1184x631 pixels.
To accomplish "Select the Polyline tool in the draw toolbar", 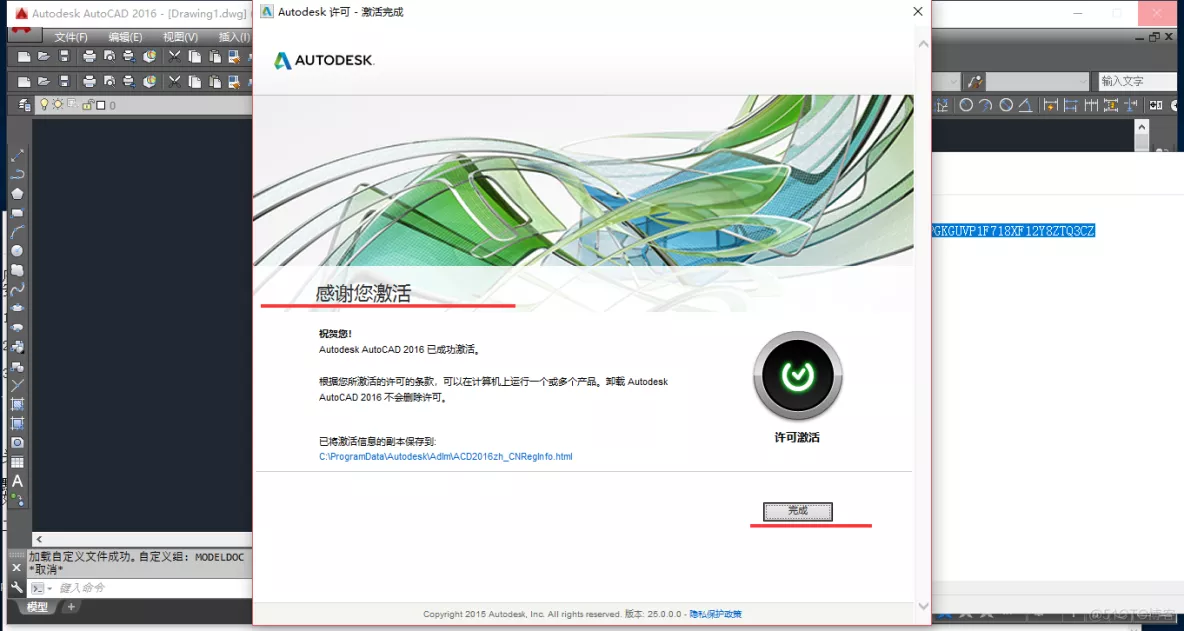I will coord(17,174).
